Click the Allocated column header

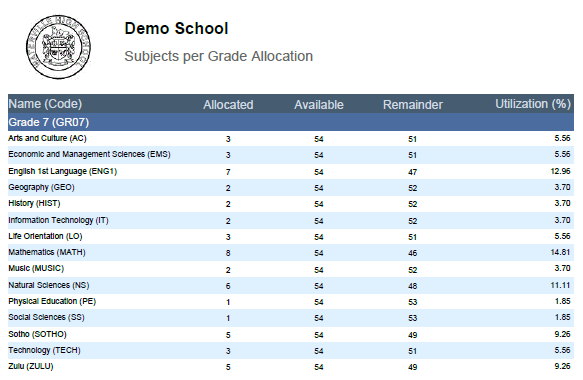coord(228,104)
